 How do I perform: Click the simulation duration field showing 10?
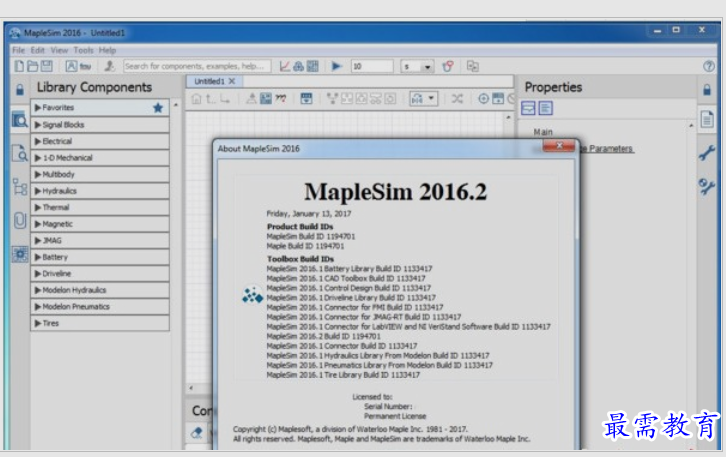pyautogui.click(x=372, y=66)
